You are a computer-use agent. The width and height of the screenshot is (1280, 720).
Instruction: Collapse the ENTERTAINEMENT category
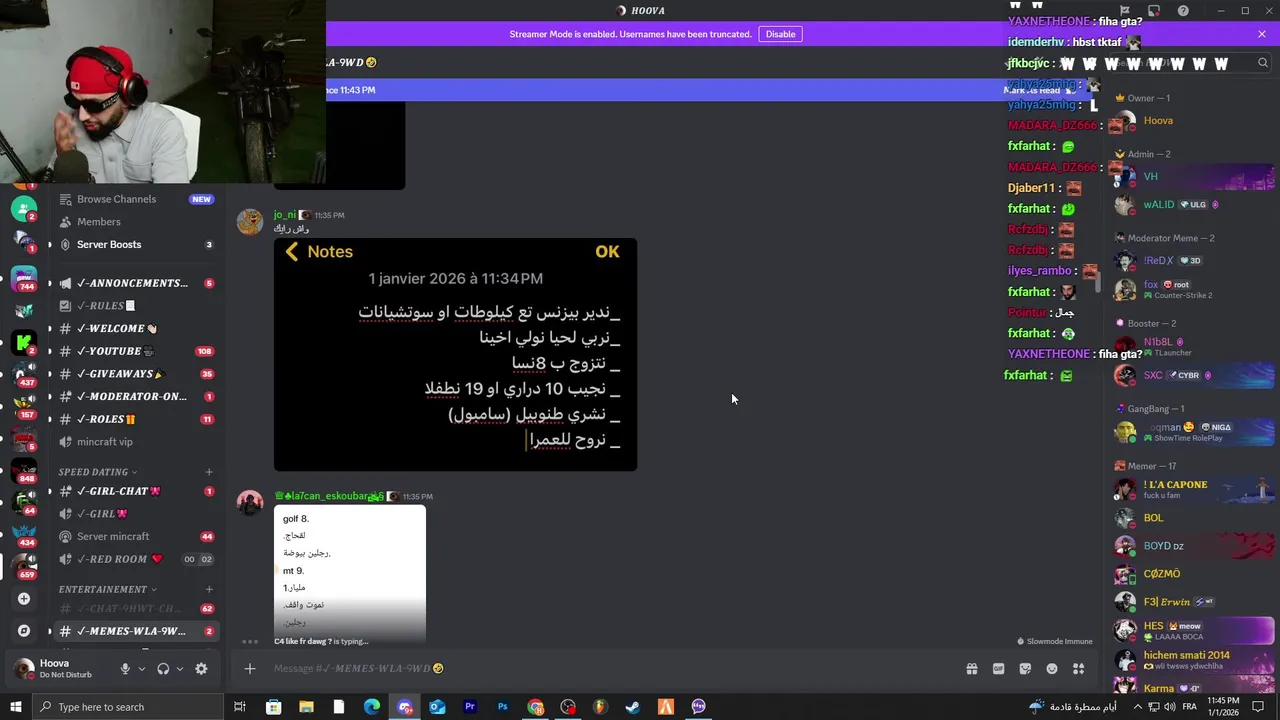point(107,590)
